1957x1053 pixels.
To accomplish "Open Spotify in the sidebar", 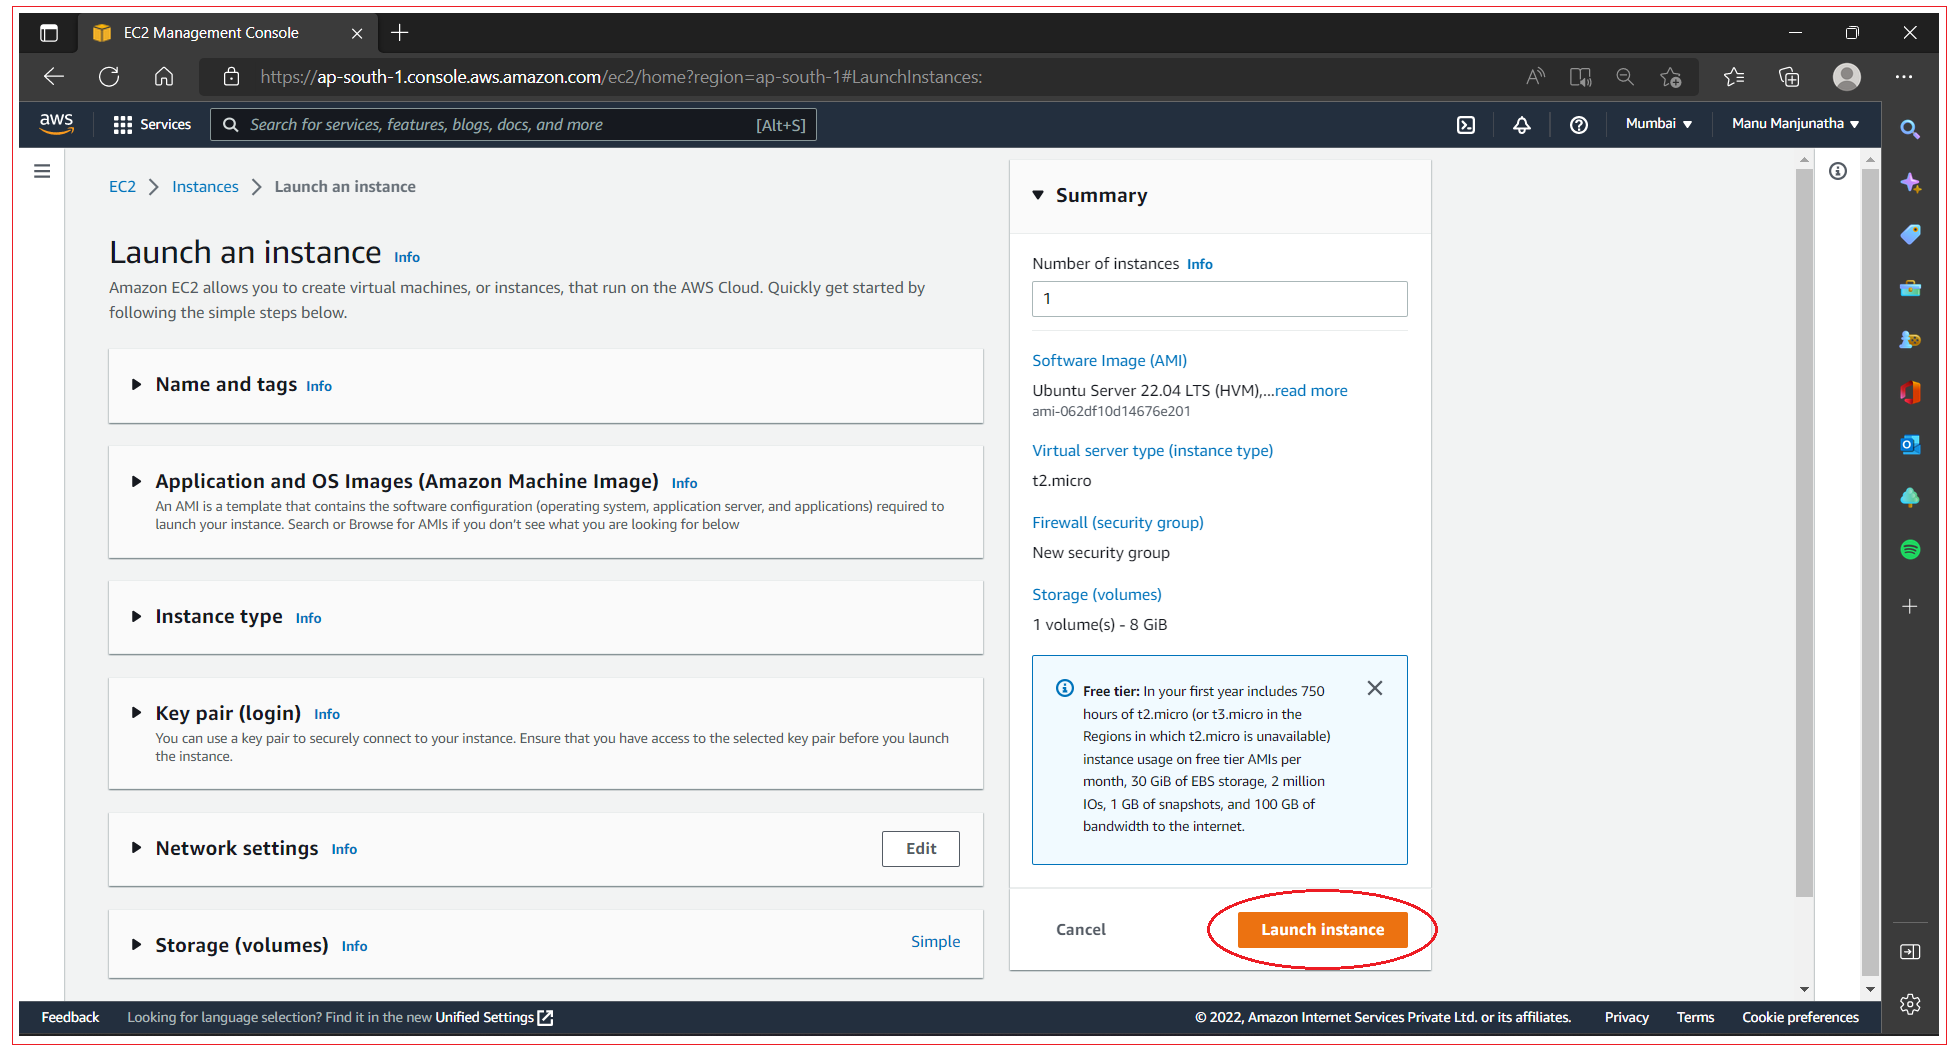I will coord(1910,550).
